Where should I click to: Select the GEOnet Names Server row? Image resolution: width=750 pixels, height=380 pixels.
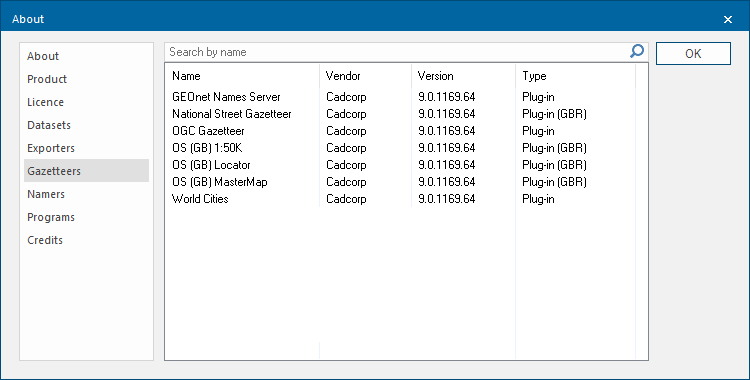pyautogui.click(x=400, y=97)
